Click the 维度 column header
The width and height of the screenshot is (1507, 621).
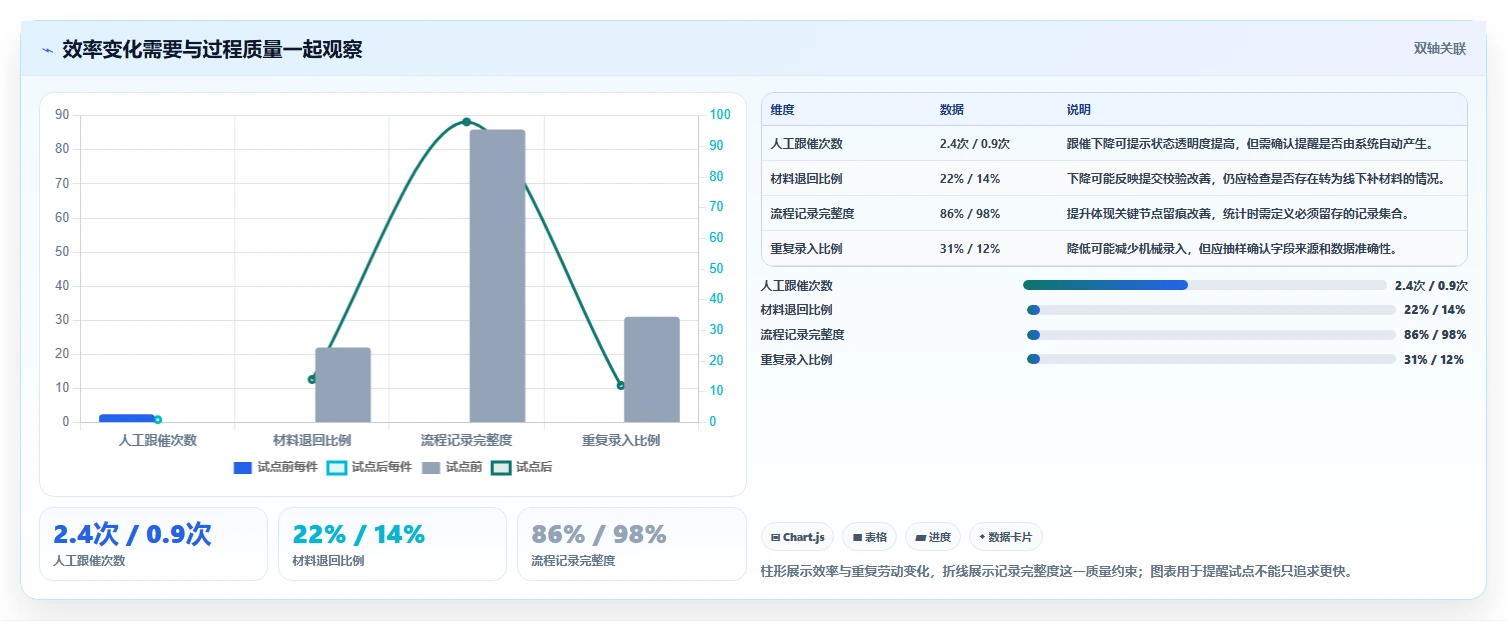coord(782,110)
